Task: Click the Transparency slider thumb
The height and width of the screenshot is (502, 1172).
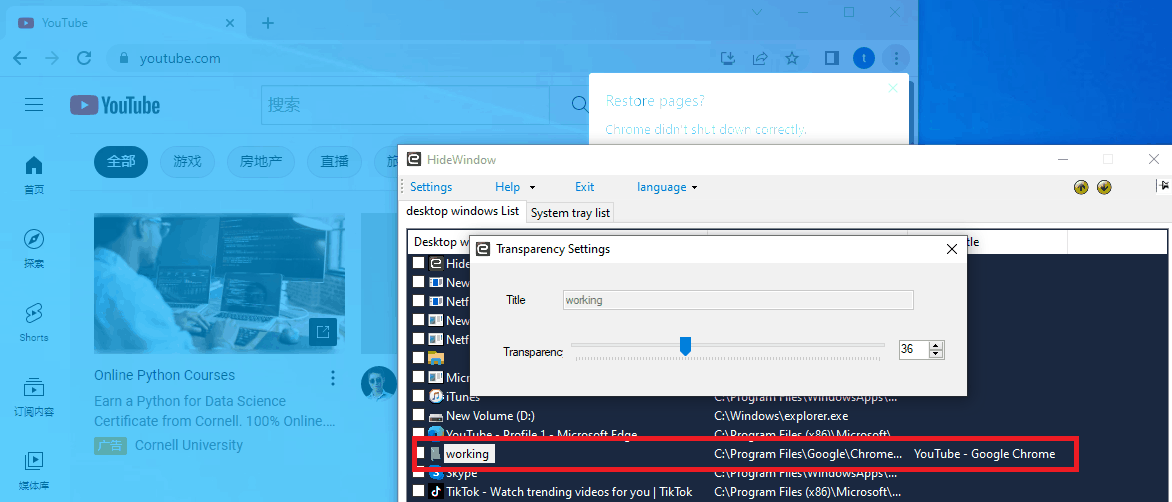Action: click(685, 346)
